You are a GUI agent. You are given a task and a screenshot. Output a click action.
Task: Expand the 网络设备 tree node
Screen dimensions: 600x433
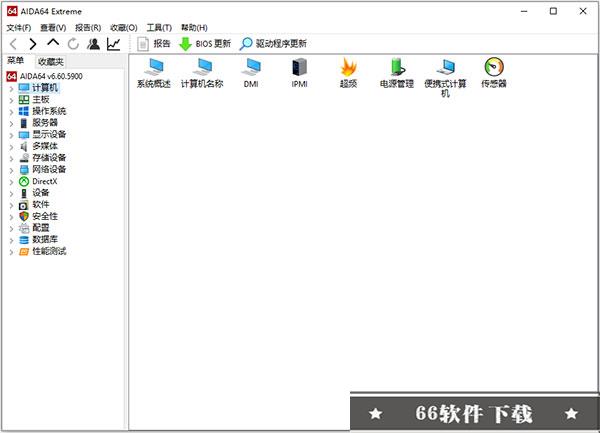pyautogui.click(x=11, y=170)
